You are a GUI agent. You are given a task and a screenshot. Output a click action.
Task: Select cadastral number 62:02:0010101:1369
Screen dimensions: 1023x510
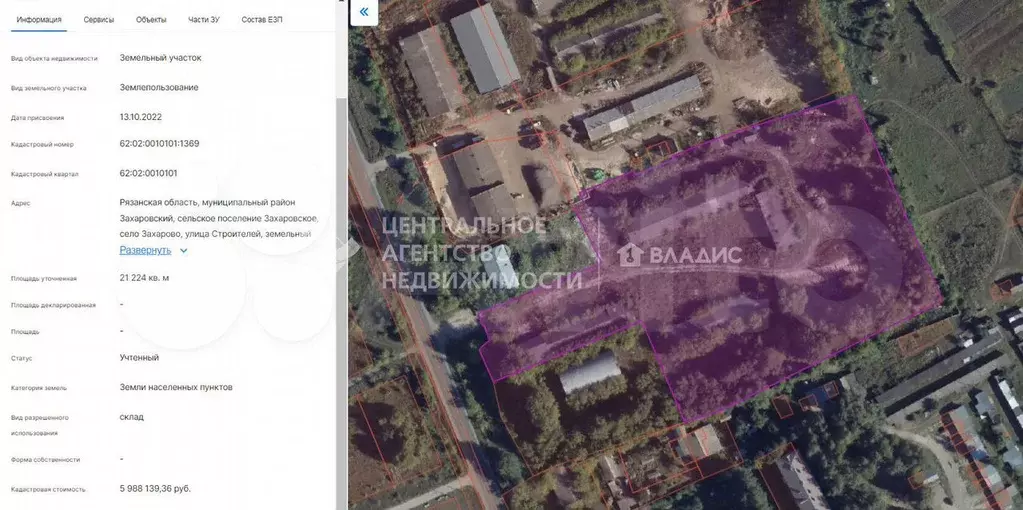click(x=160, y=143)
